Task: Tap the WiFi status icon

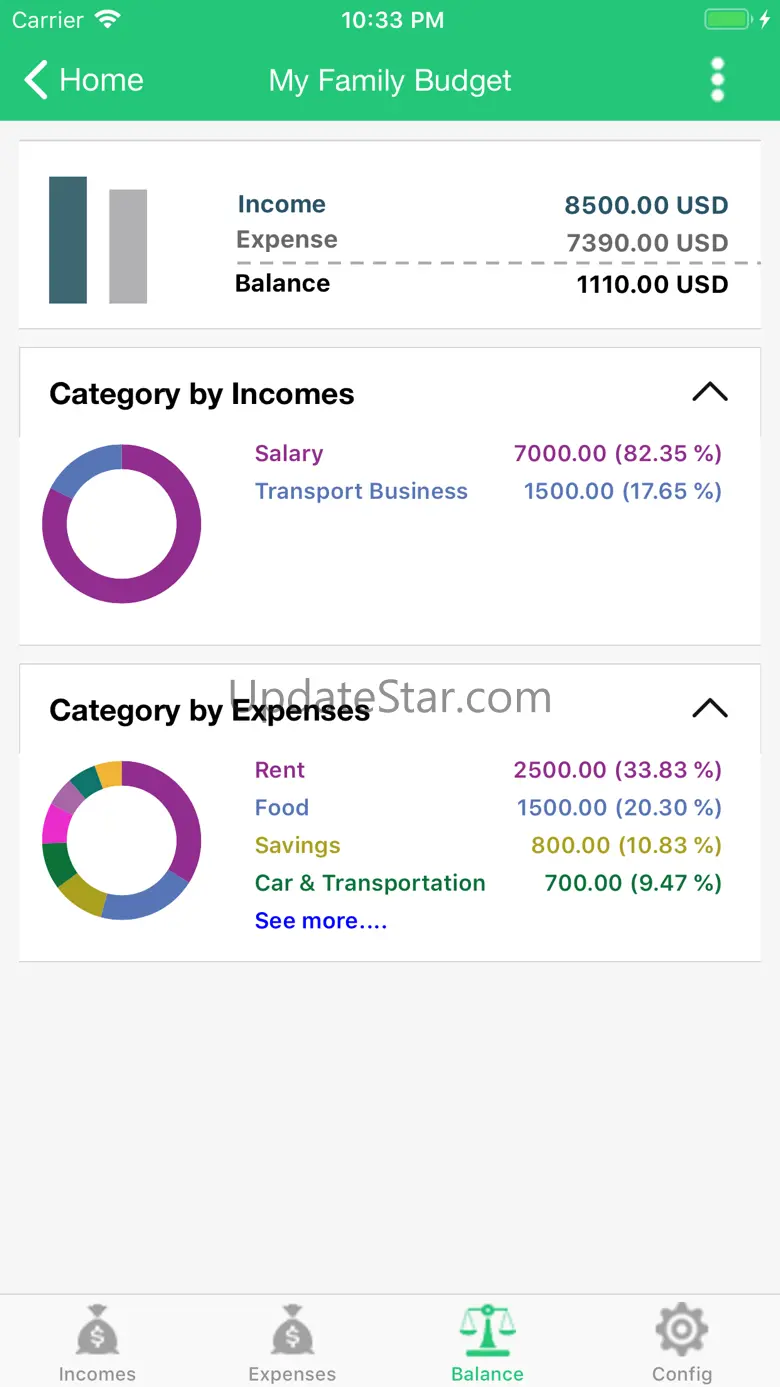Action: 107,20
